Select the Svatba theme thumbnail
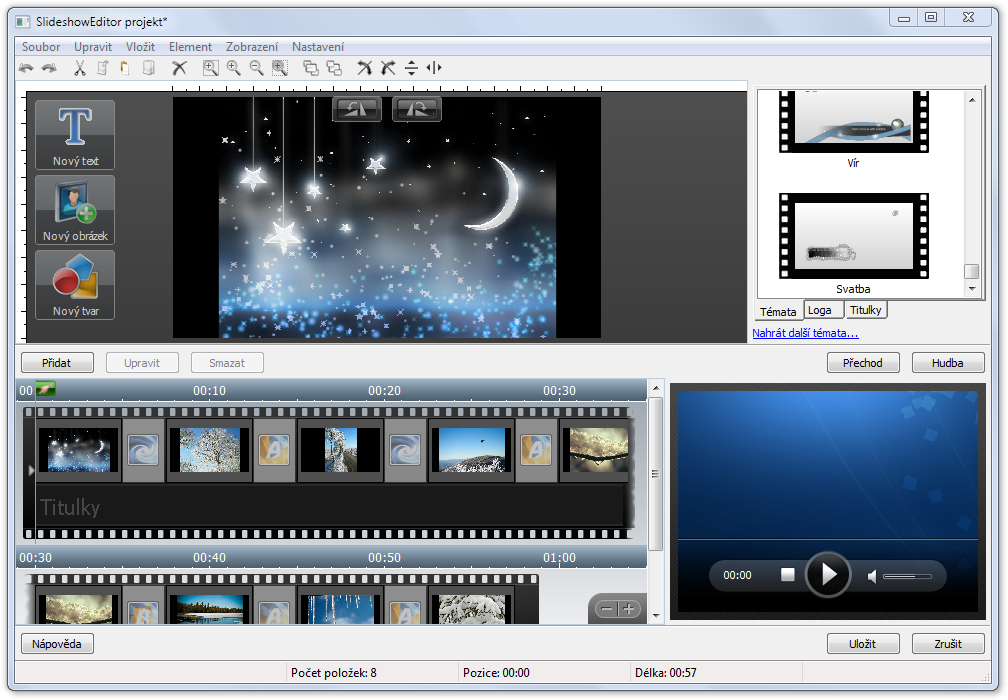The width and height of the screenshot is (1008, 700). 853,237
